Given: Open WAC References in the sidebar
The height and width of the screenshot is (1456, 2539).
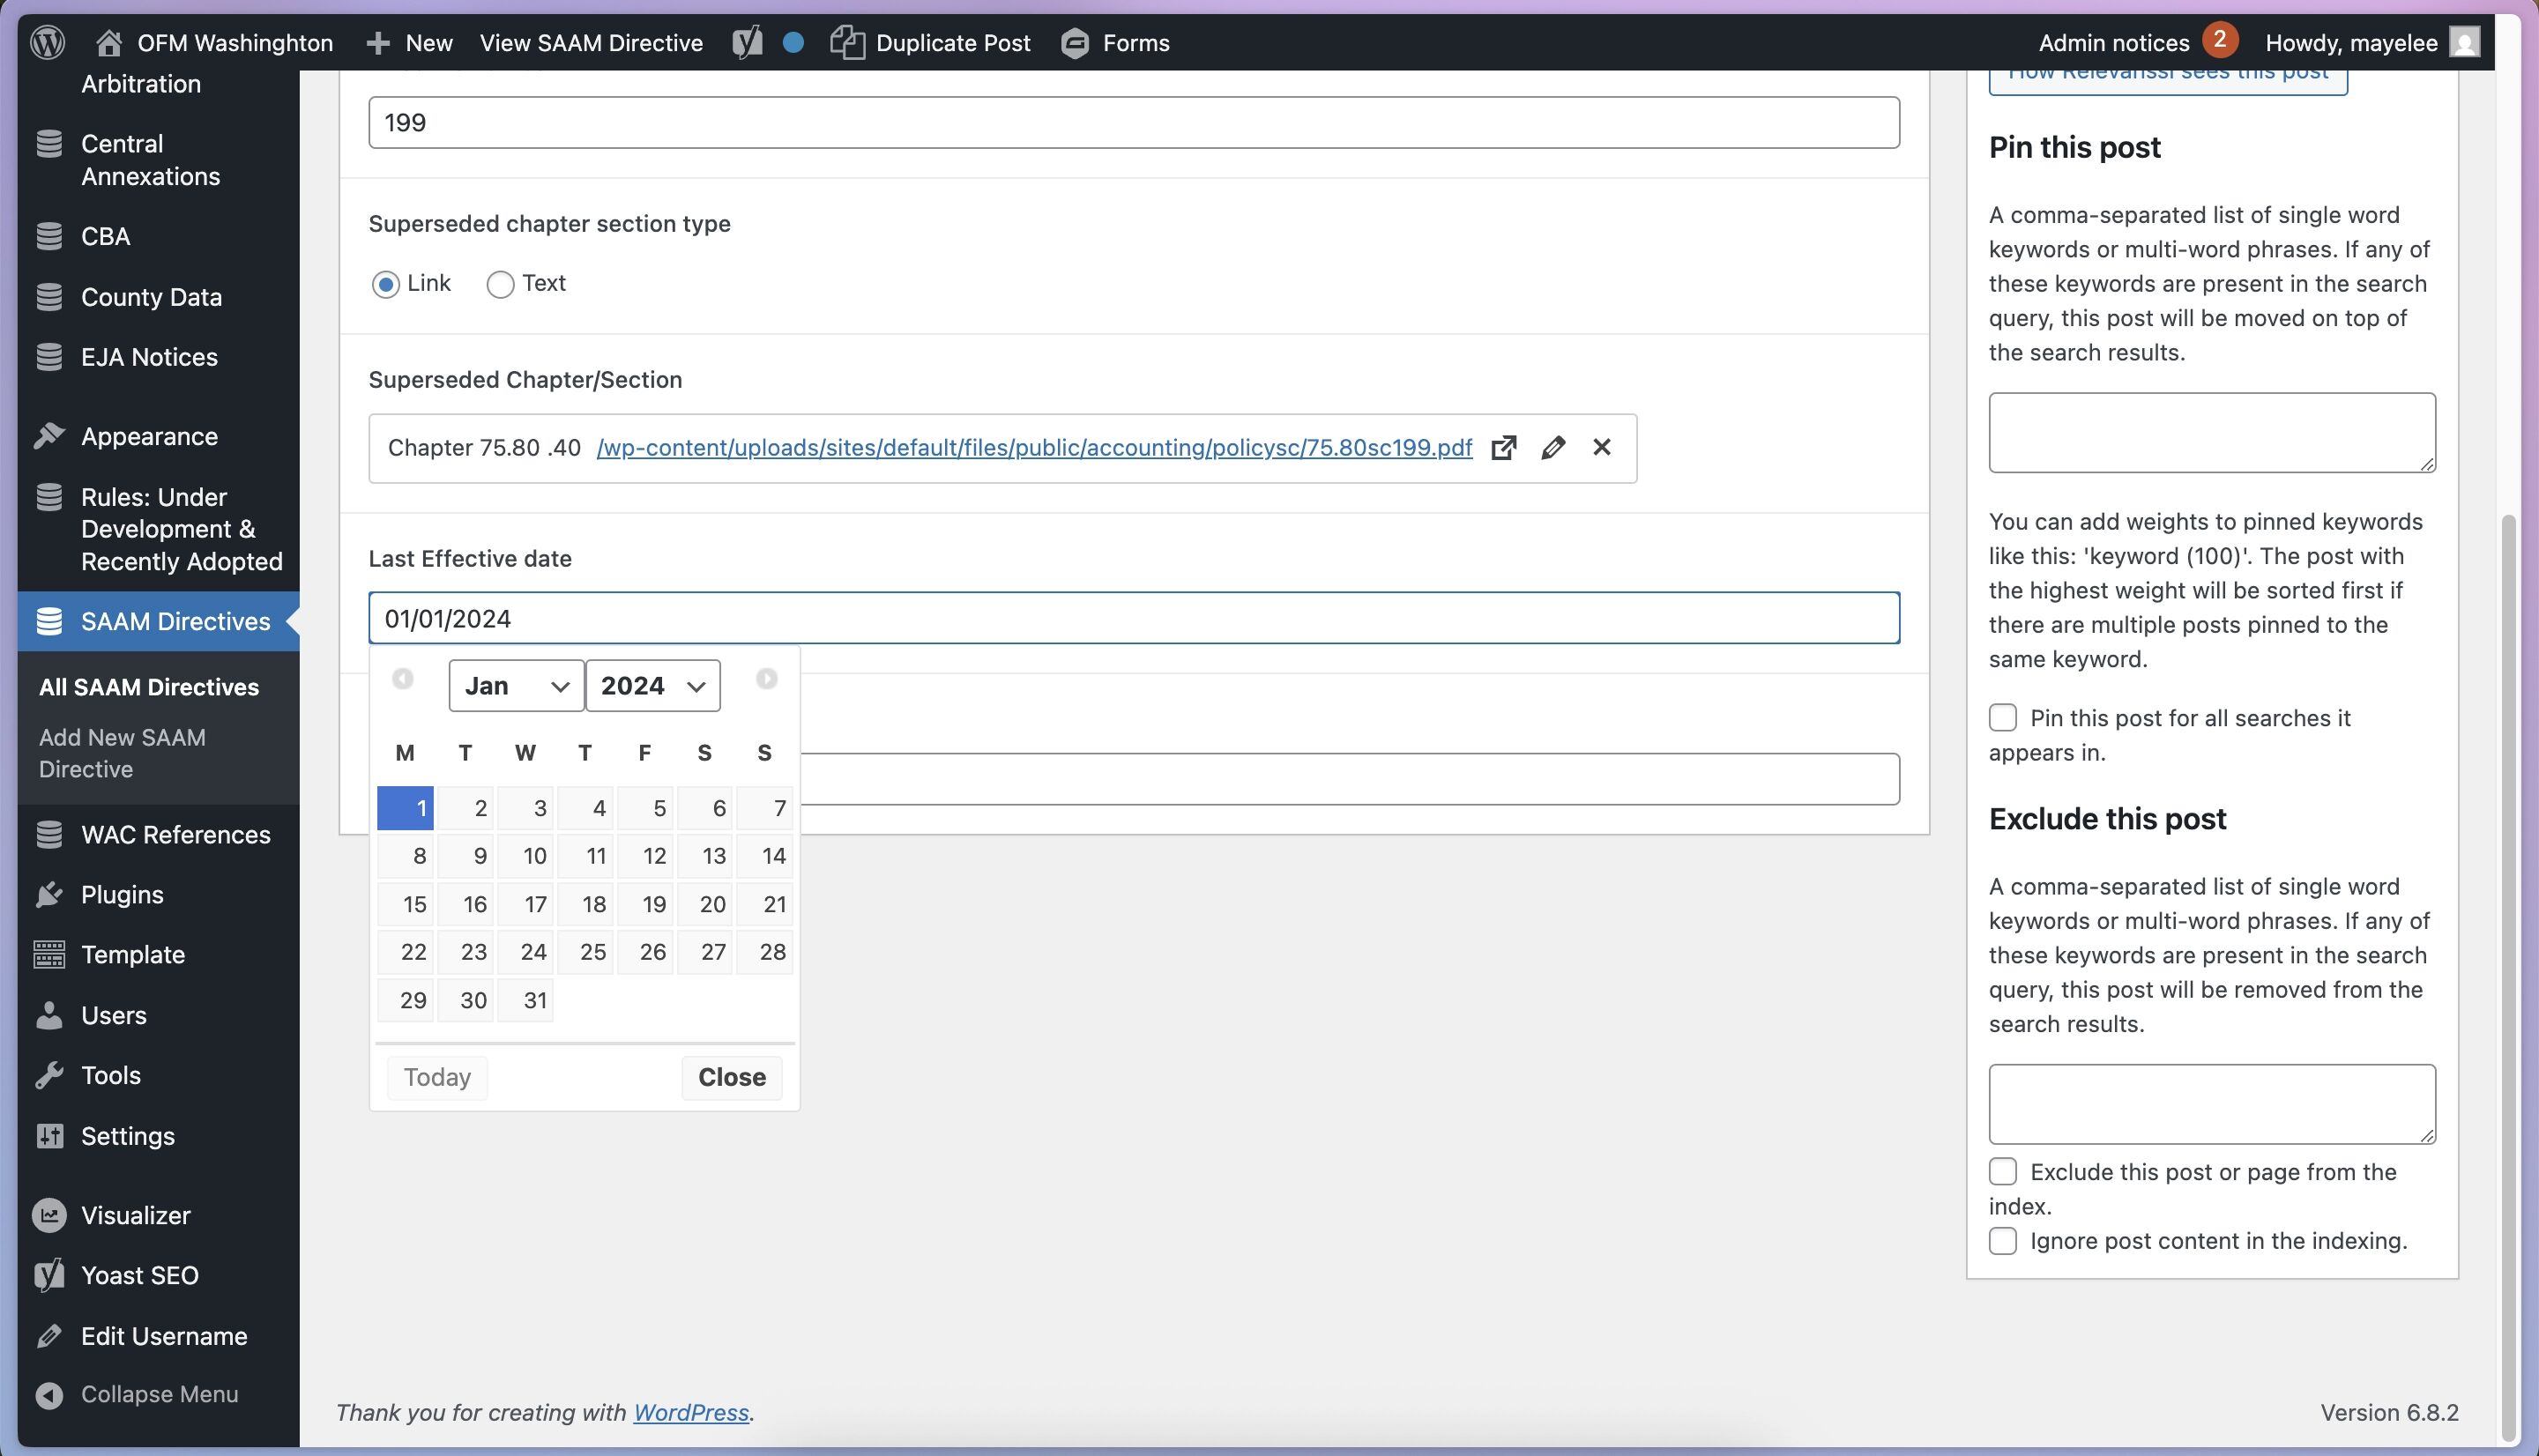Looking at the screenshot, I should click(x=175, y=834).
